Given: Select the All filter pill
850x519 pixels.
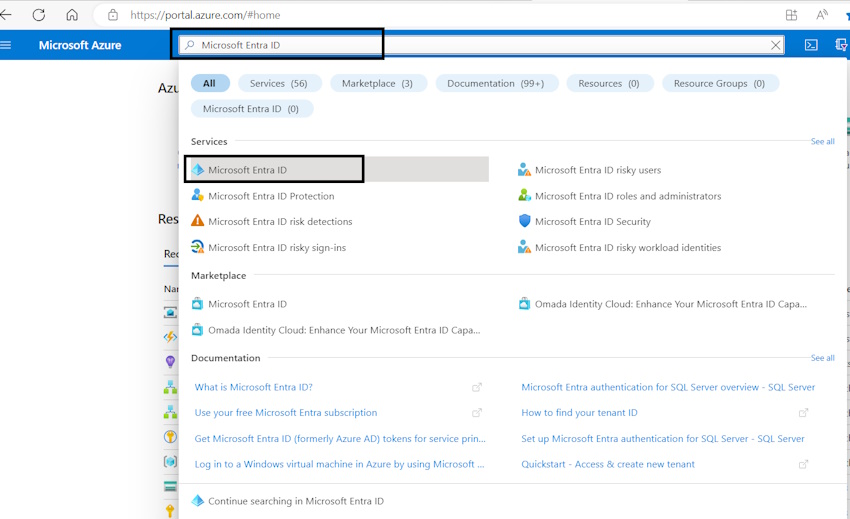Looking at the screenshot, I should point(210,84).
